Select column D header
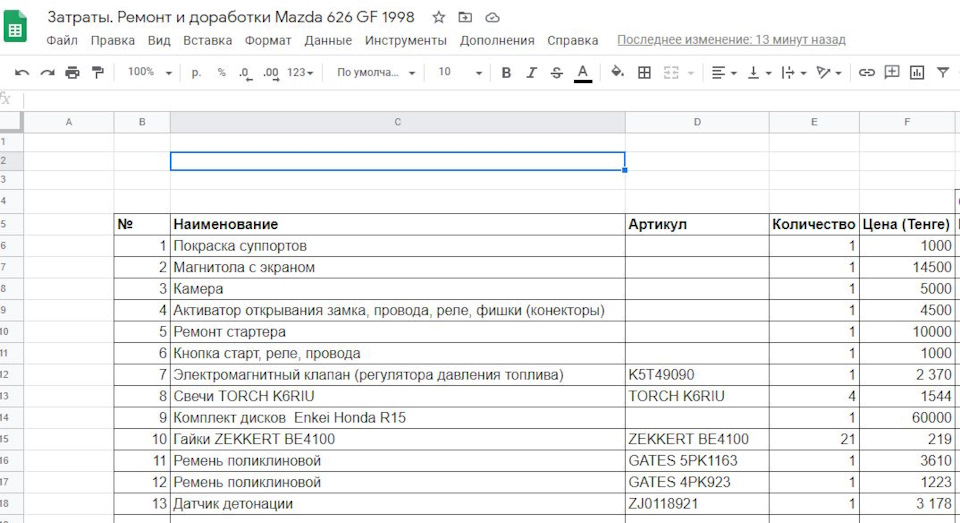 click(x=697, y=122)
